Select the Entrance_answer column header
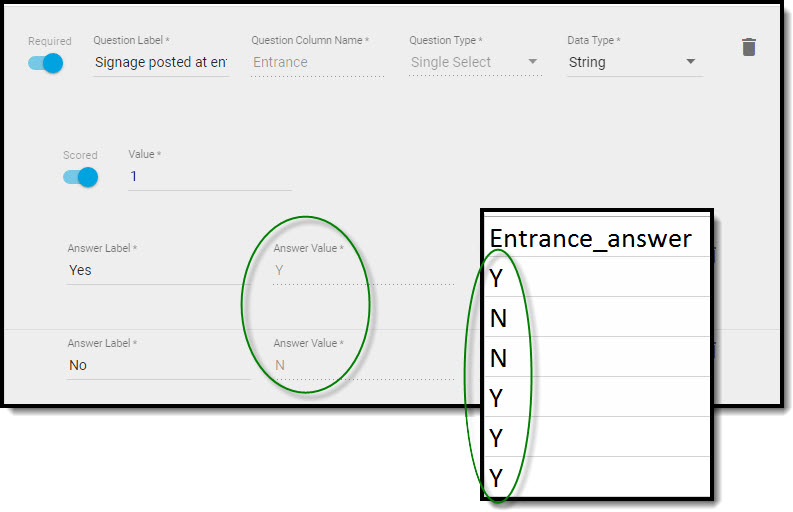Screen dimensions: 793x512 tap(596, 238)
